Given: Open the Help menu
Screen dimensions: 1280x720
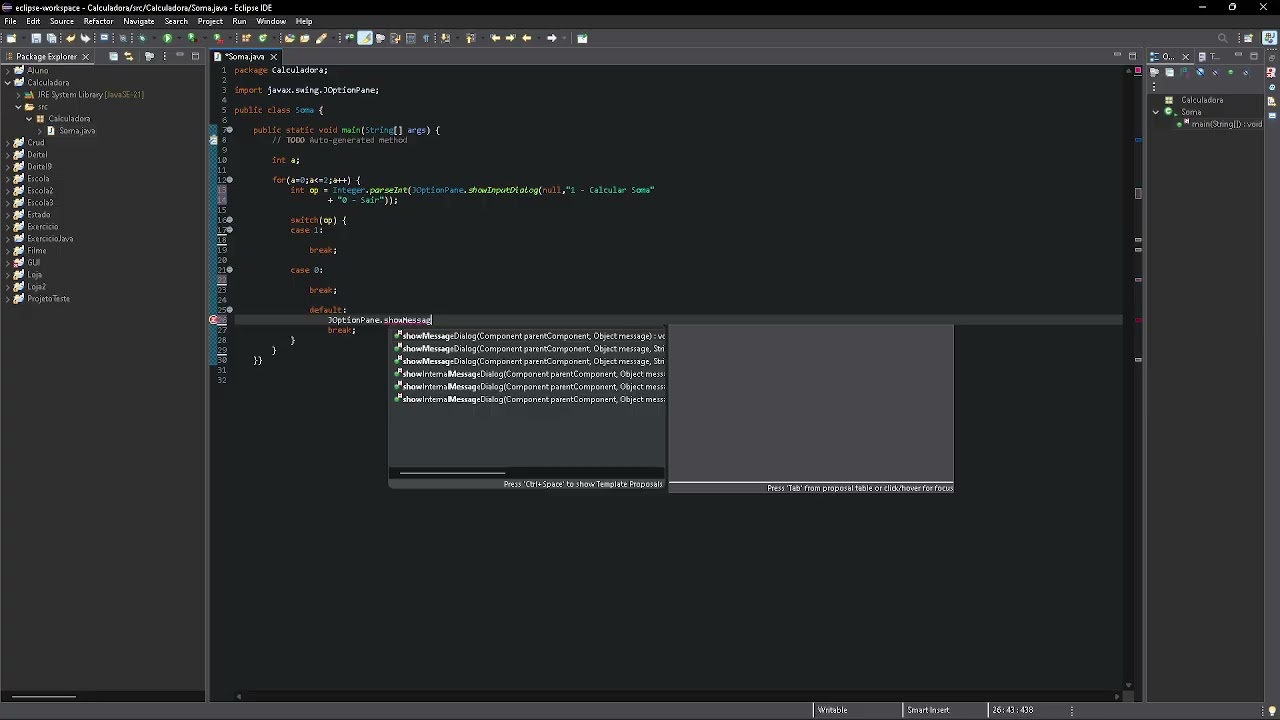Looking at the screenshot, I should click(304, 21).
